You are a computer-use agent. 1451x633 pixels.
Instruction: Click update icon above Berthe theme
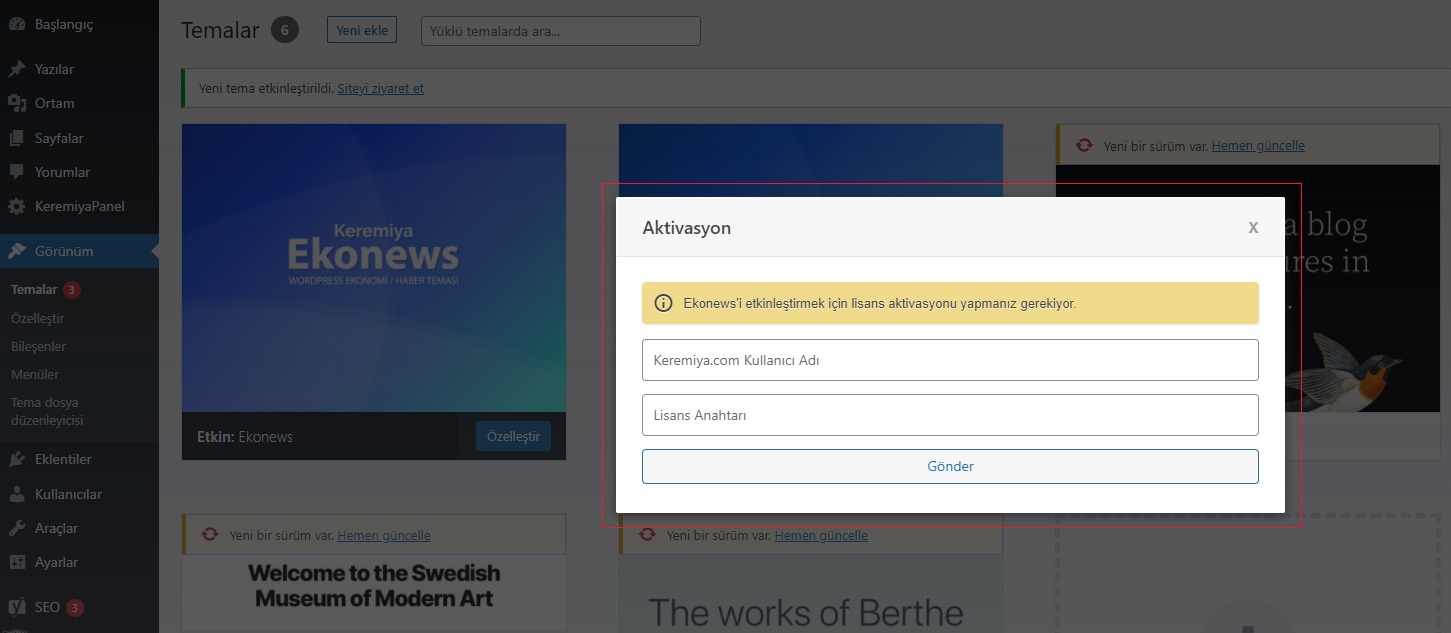point(647,535)
